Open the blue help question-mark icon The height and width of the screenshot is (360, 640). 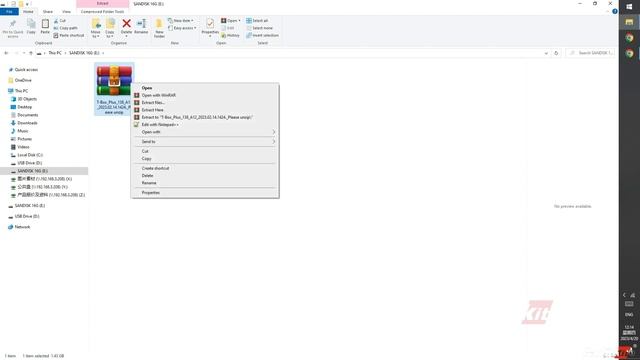click(615, 11)
